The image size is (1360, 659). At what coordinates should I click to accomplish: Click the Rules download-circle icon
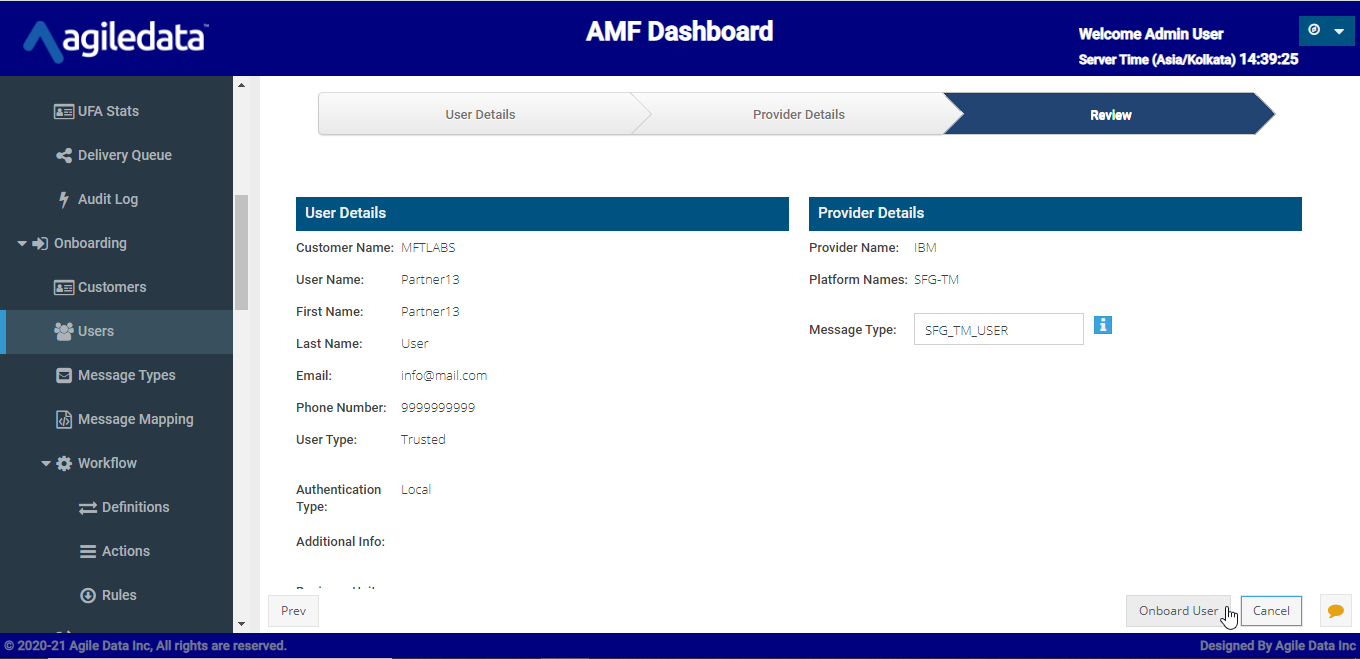pos(87,595)
